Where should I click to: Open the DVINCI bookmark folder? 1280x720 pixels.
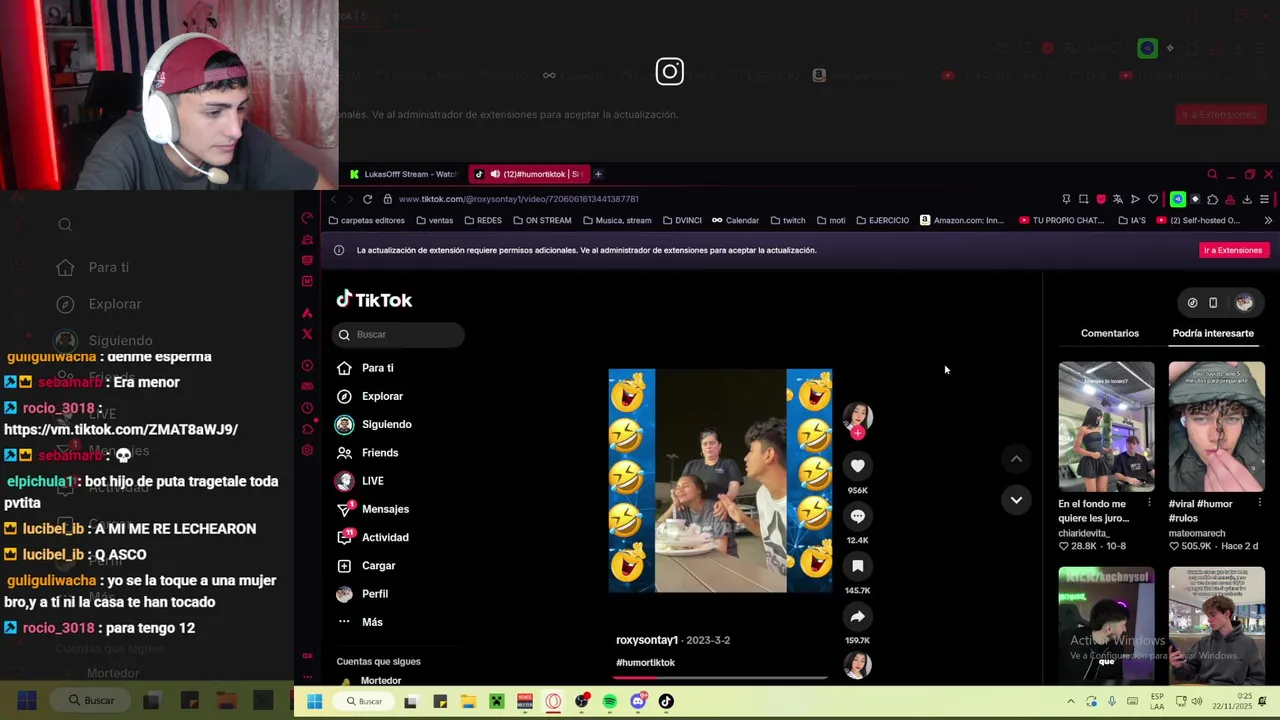[682, 220]
